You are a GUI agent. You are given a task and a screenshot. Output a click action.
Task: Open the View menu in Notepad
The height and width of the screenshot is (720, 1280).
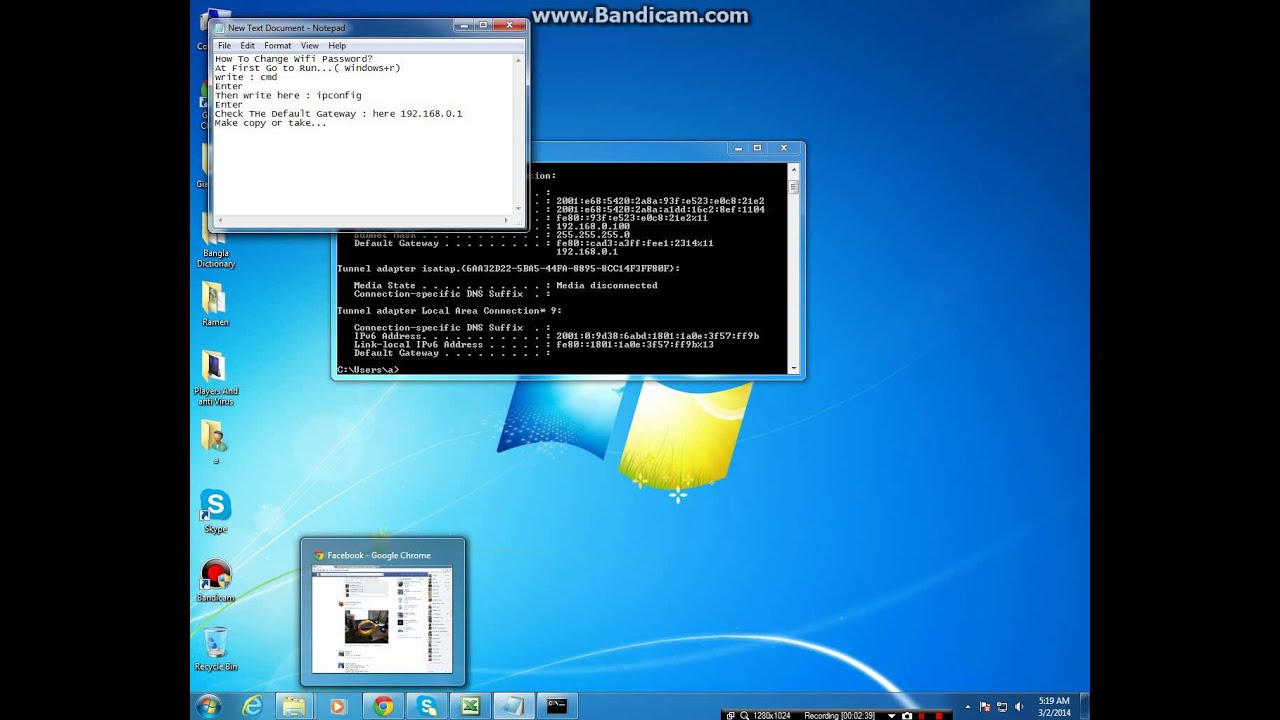click(310, 46)
